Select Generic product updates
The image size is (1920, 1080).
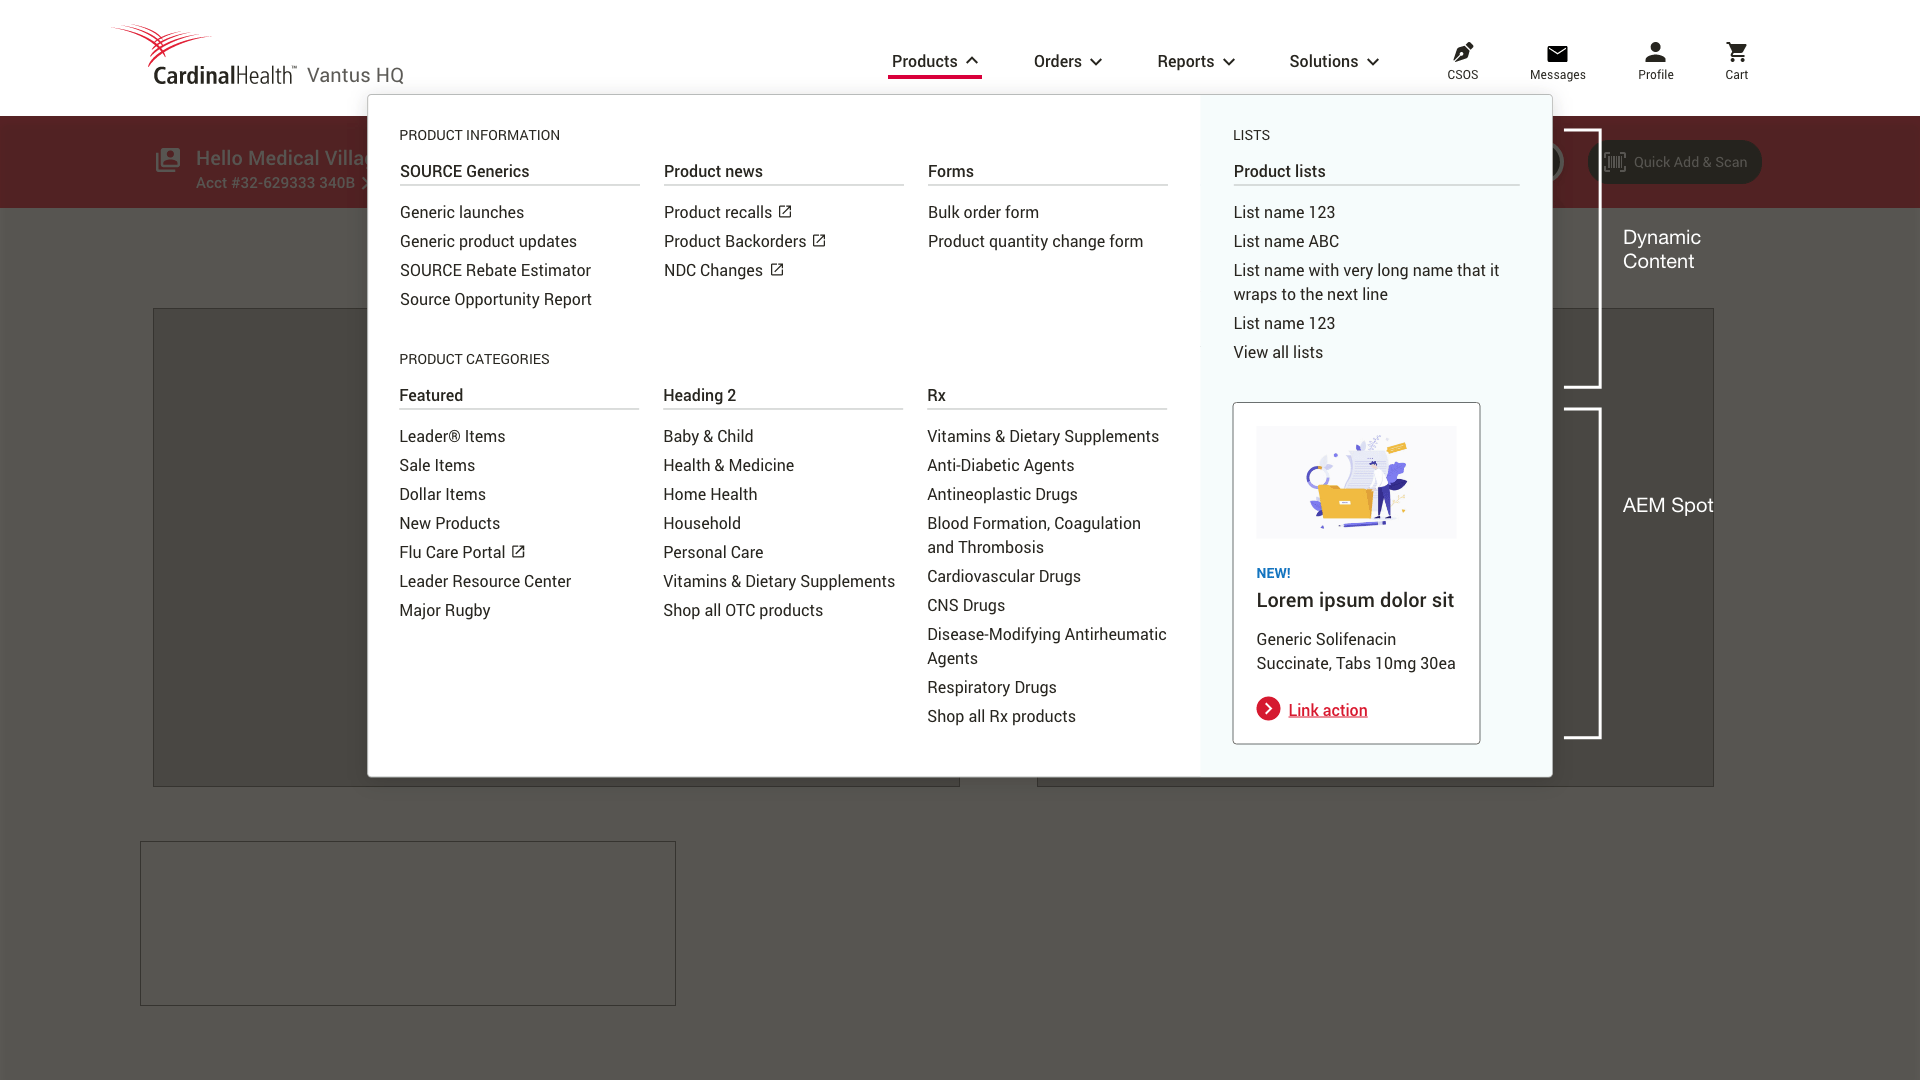(x=488, y=241)
